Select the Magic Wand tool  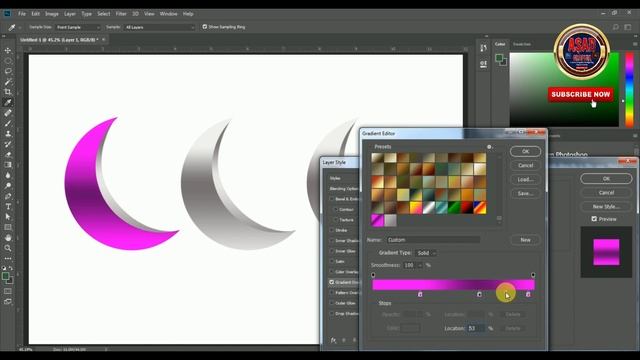(x=8, y=82)
